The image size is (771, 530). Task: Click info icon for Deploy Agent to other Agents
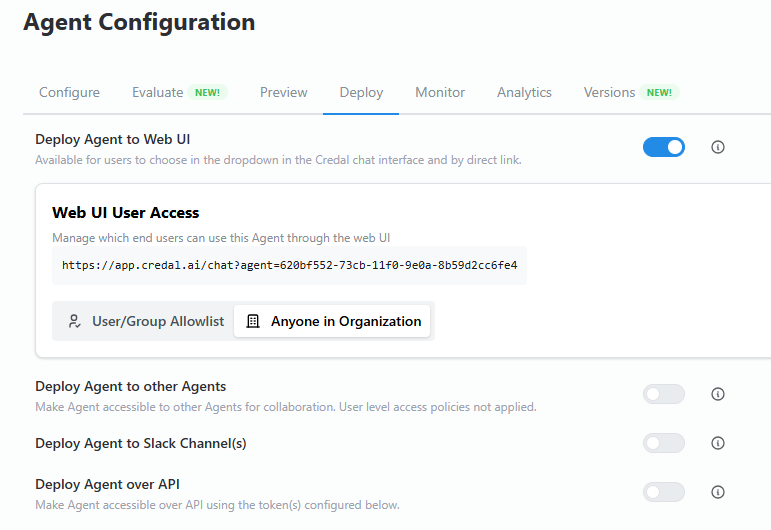pos(717,394)
